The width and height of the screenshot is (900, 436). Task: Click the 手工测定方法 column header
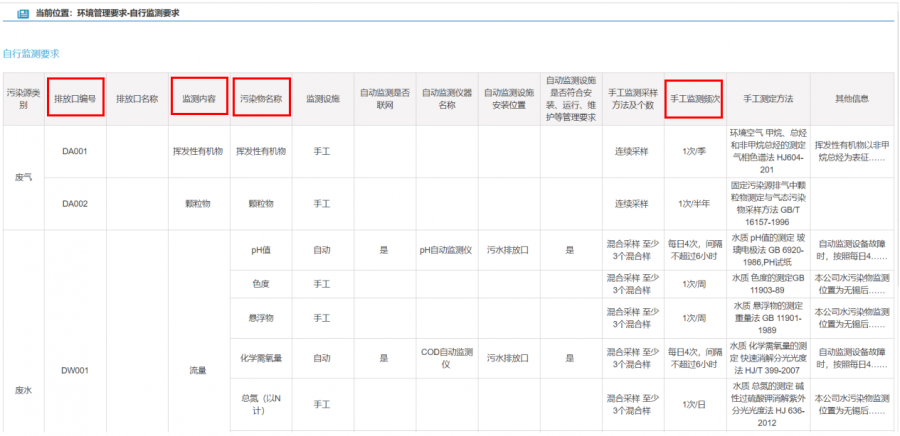tap(768, 99)
